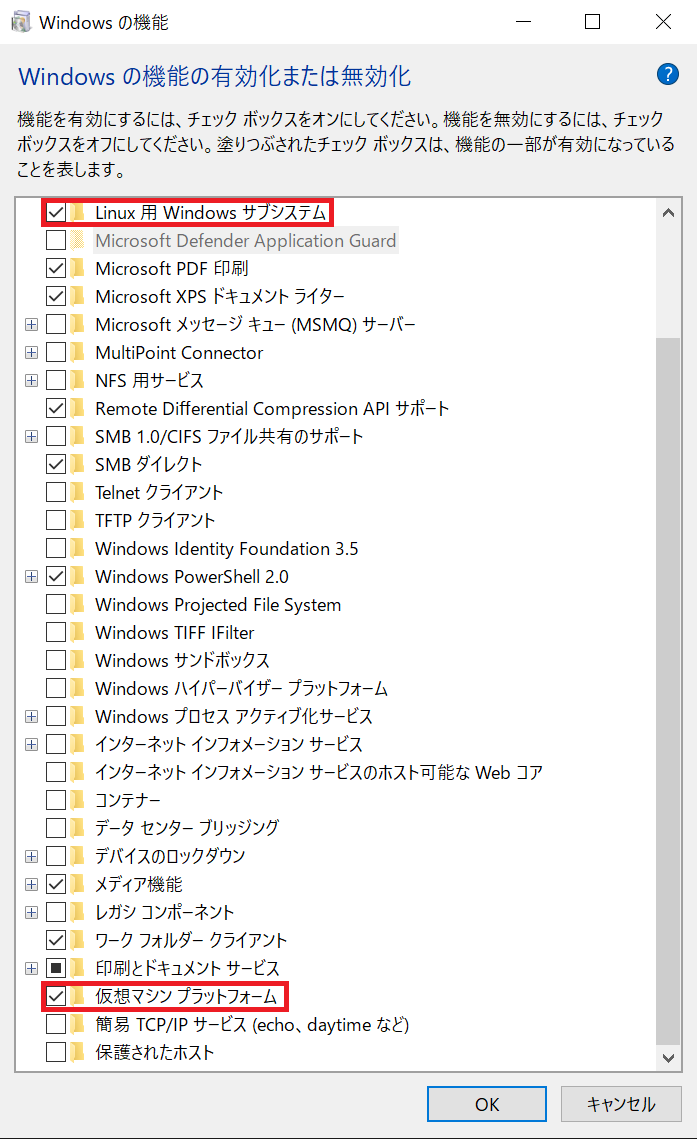Enable Windows ハイパーバイザー プラットフォーム checkbox
Image resolution: width=697 pixels, height=1139 pixels.
[x=56, y=689]
